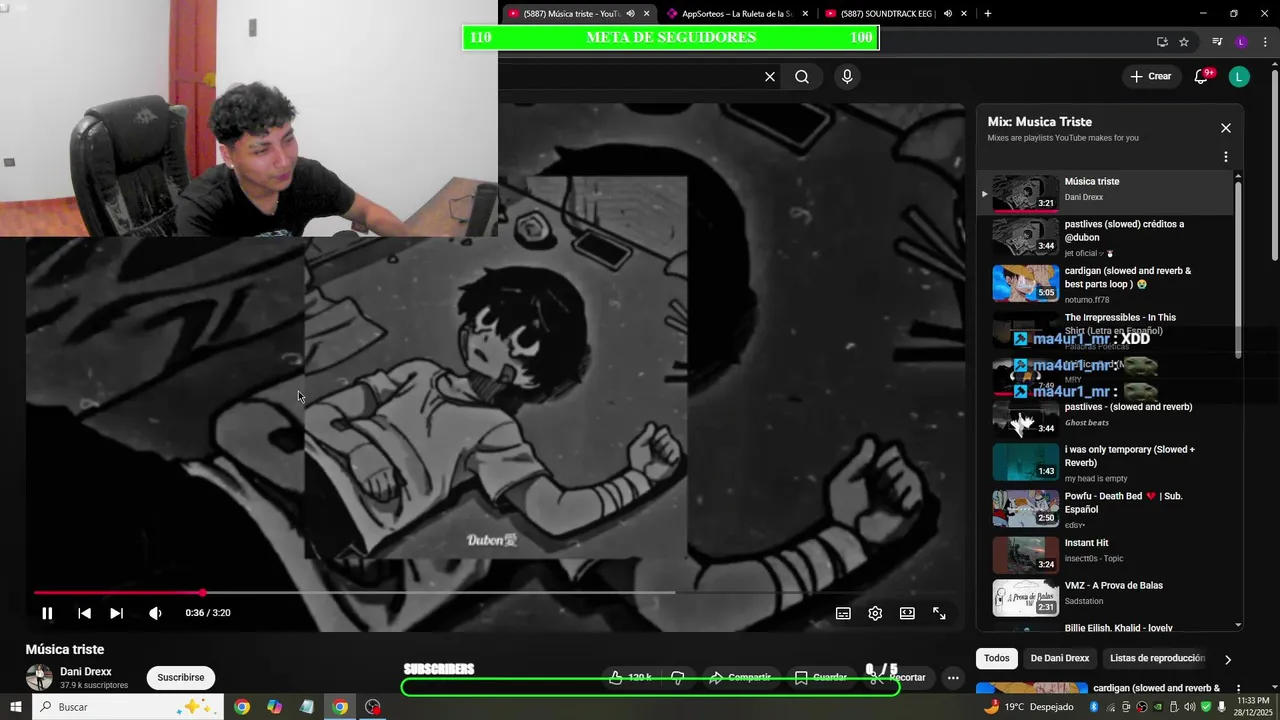This screenshot has height=720, width=1280.
Task: Toggle subtitles in the video player
Action: click(x=843, y=613)
